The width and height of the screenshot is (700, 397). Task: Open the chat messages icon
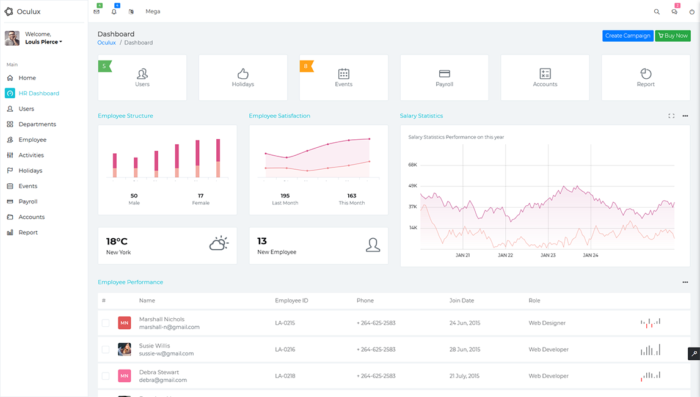pos(674,12)
